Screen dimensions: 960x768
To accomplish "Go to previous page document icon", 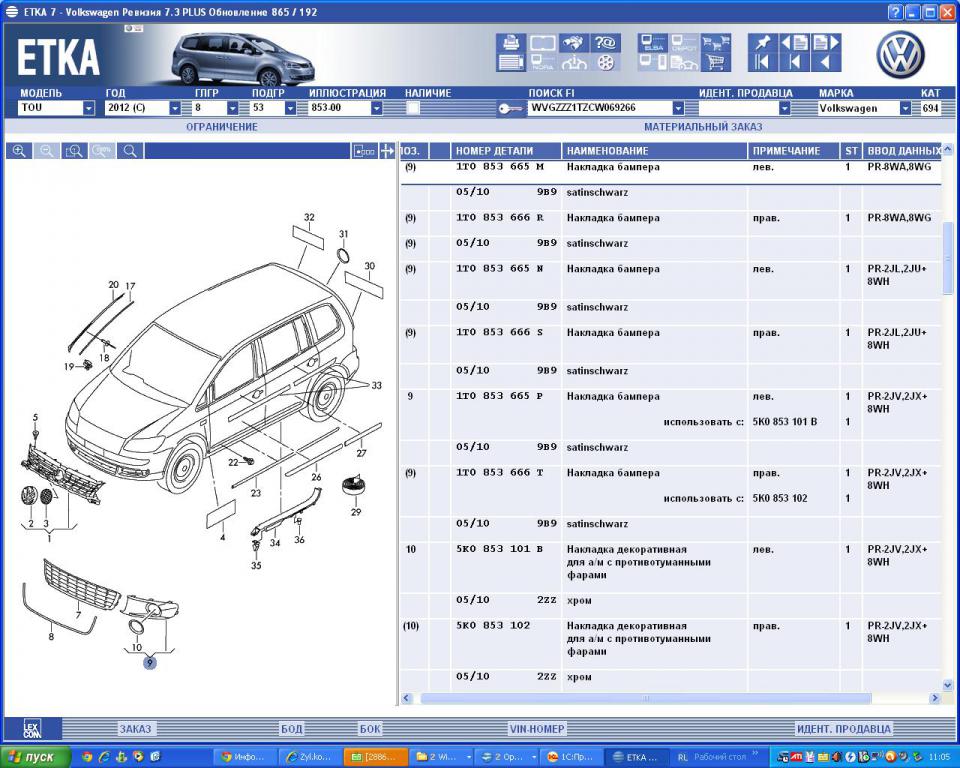I will click(x=794, y=43).
